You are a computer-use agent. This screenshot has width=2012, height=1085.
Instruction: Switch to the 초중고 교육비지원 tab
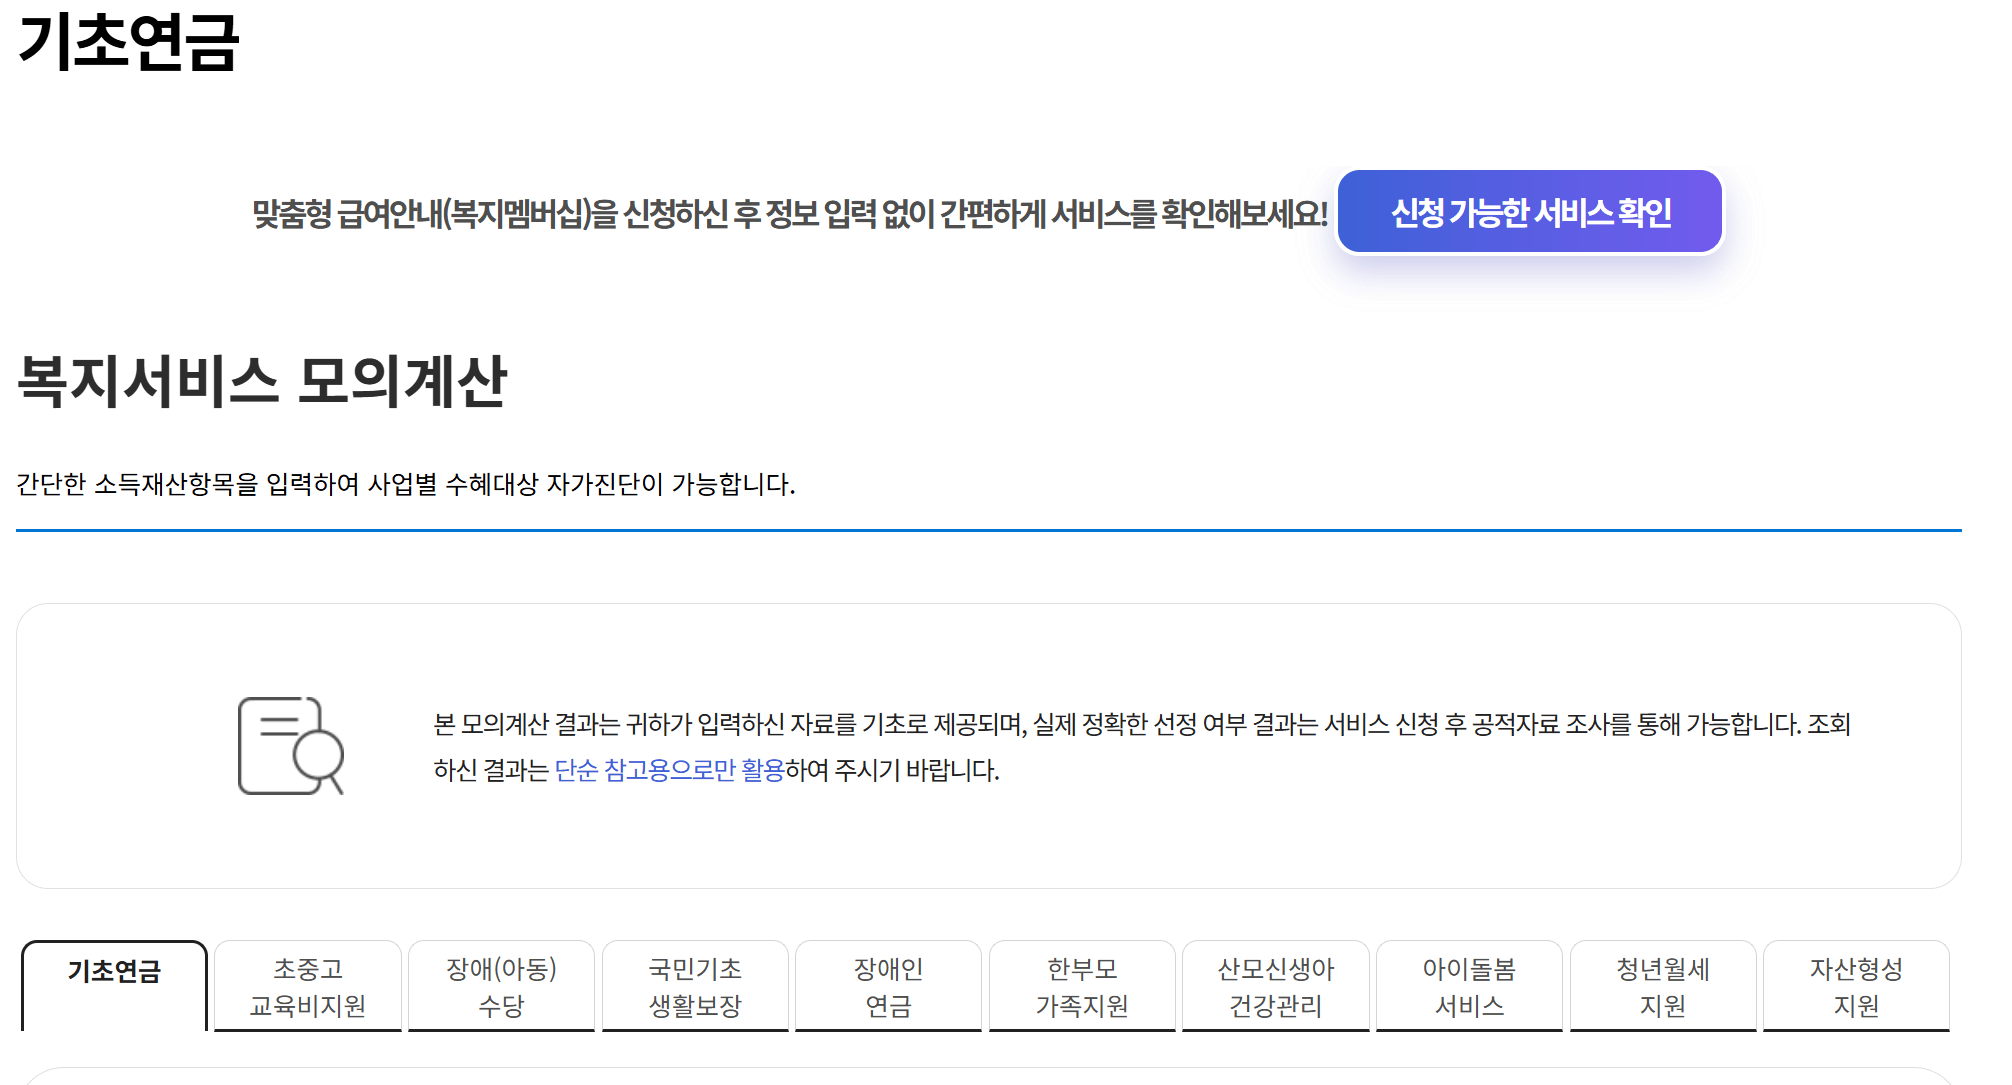pos(307,985)
